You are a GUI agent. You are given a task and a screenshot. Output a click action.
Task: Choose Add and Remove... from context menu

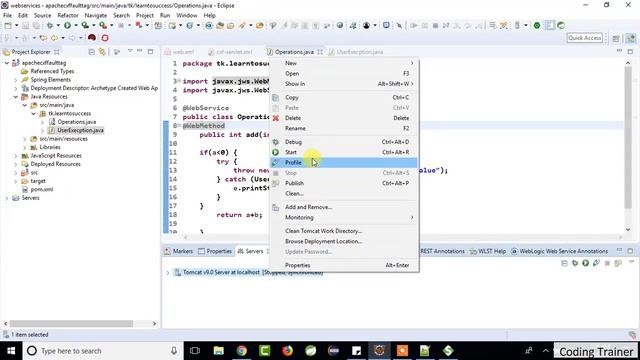pyautogui.click(x=344, y=207)
